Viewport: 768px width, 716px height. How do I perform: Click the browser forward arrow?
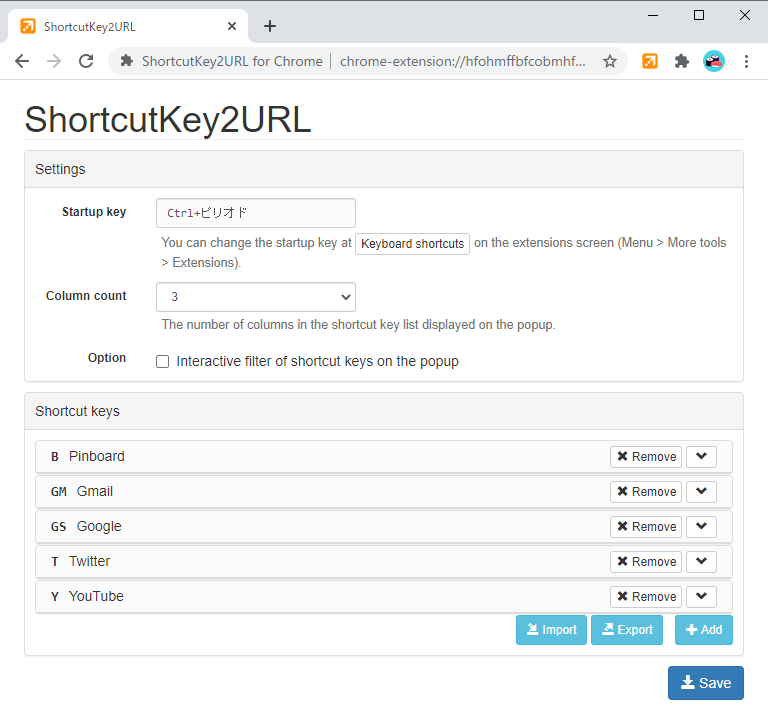(54, 61)
